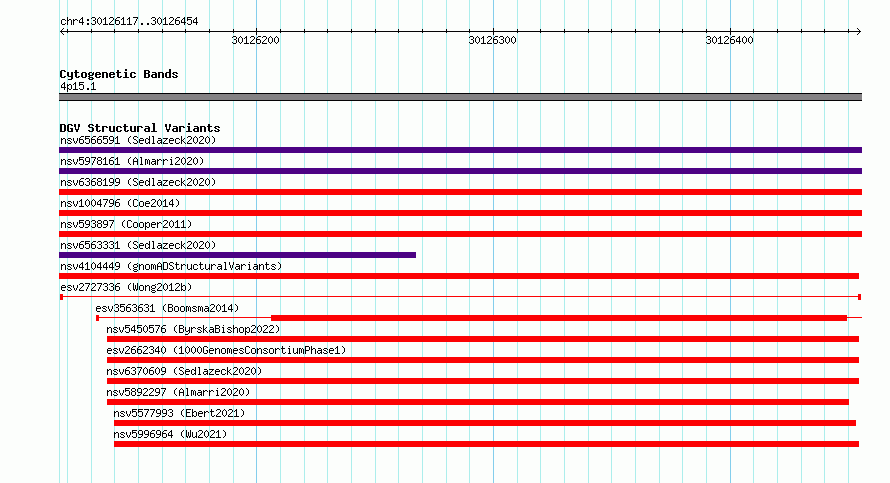890x483 pixels.
Task: Click the thick red bar for esv3563631
Action: pyautogui.click(x=559, y=318)
